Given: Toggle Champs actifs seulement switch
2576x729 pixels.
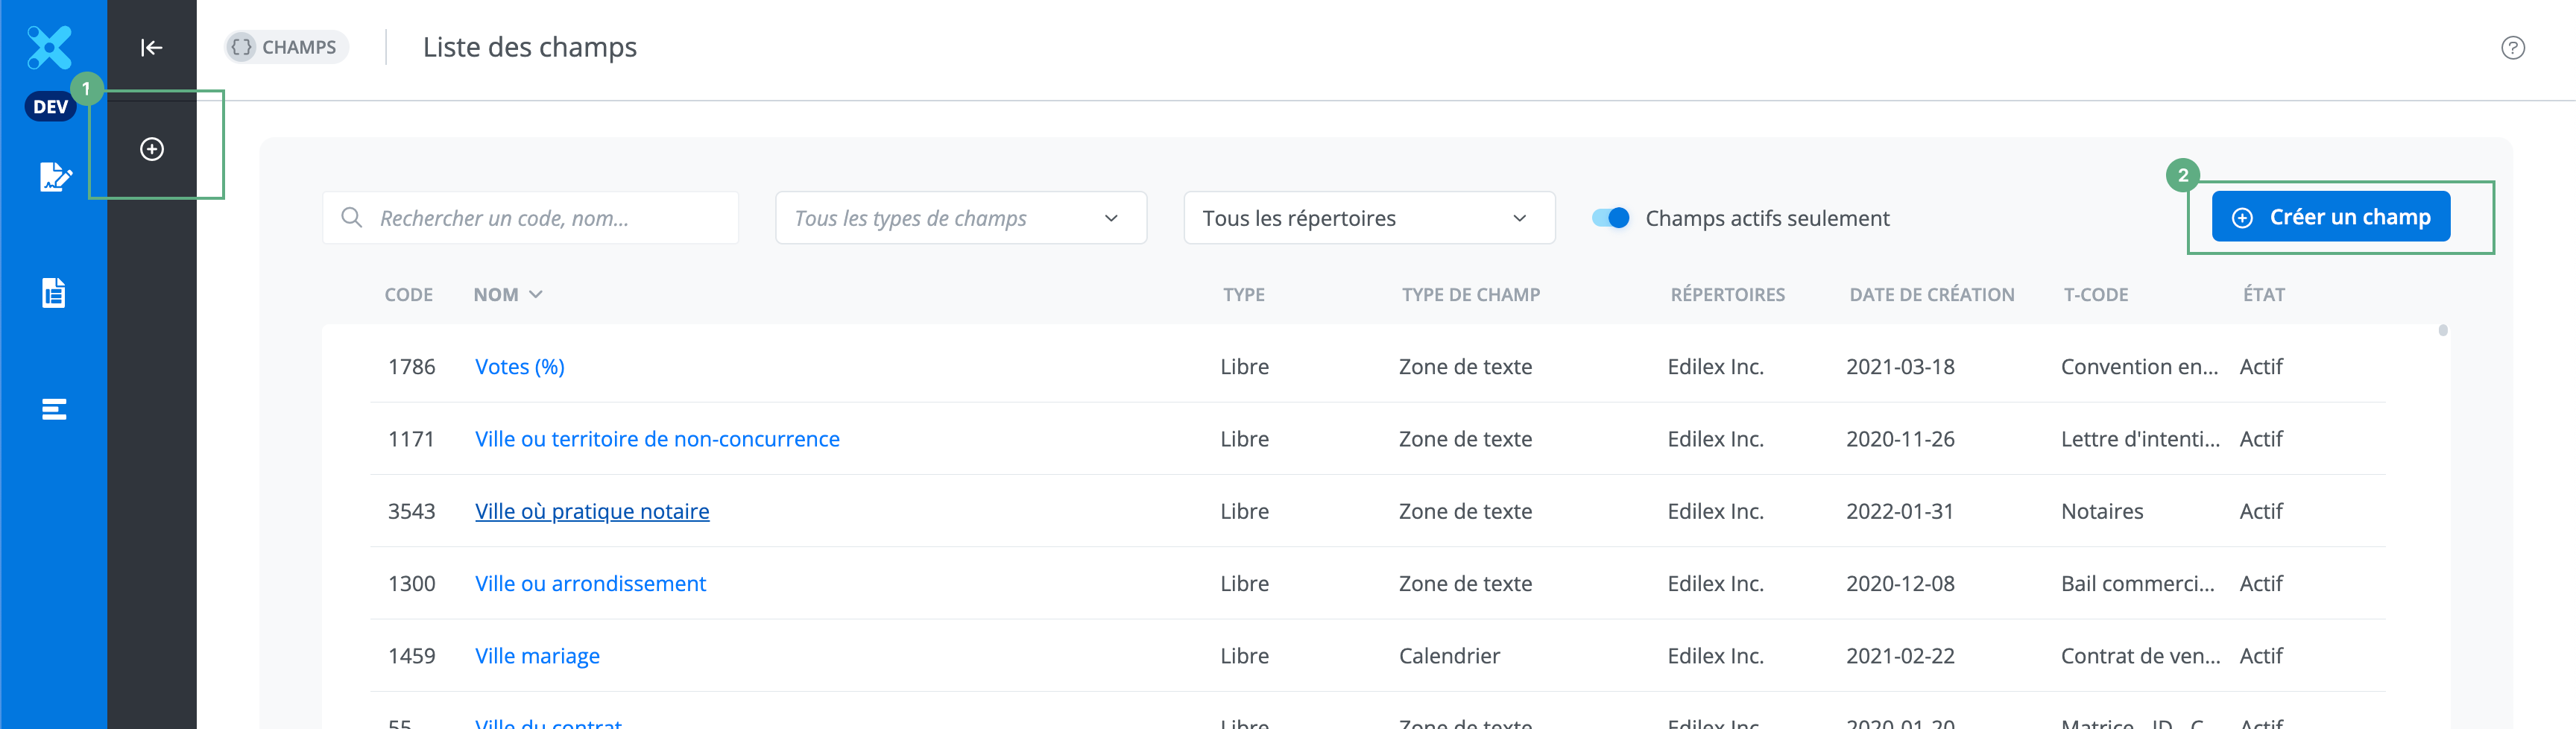Looking at the screenshot, I should pyautogui.click(x=1610, y=218).
